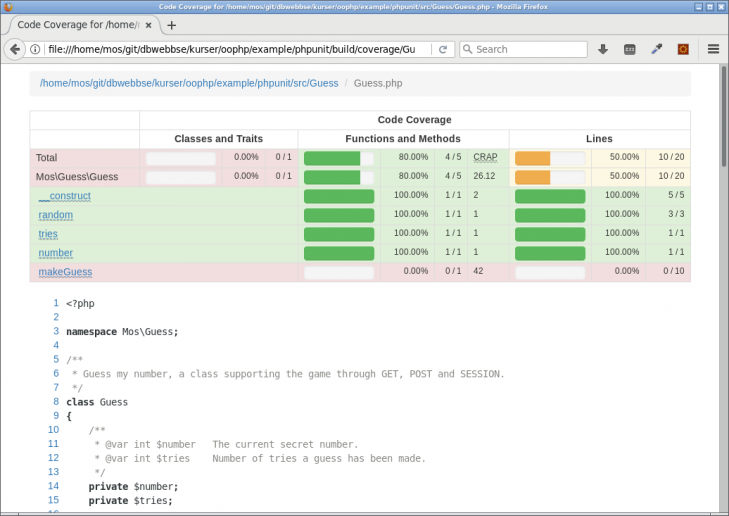Click the 3 / 3 lines value for random

(676, 214)
